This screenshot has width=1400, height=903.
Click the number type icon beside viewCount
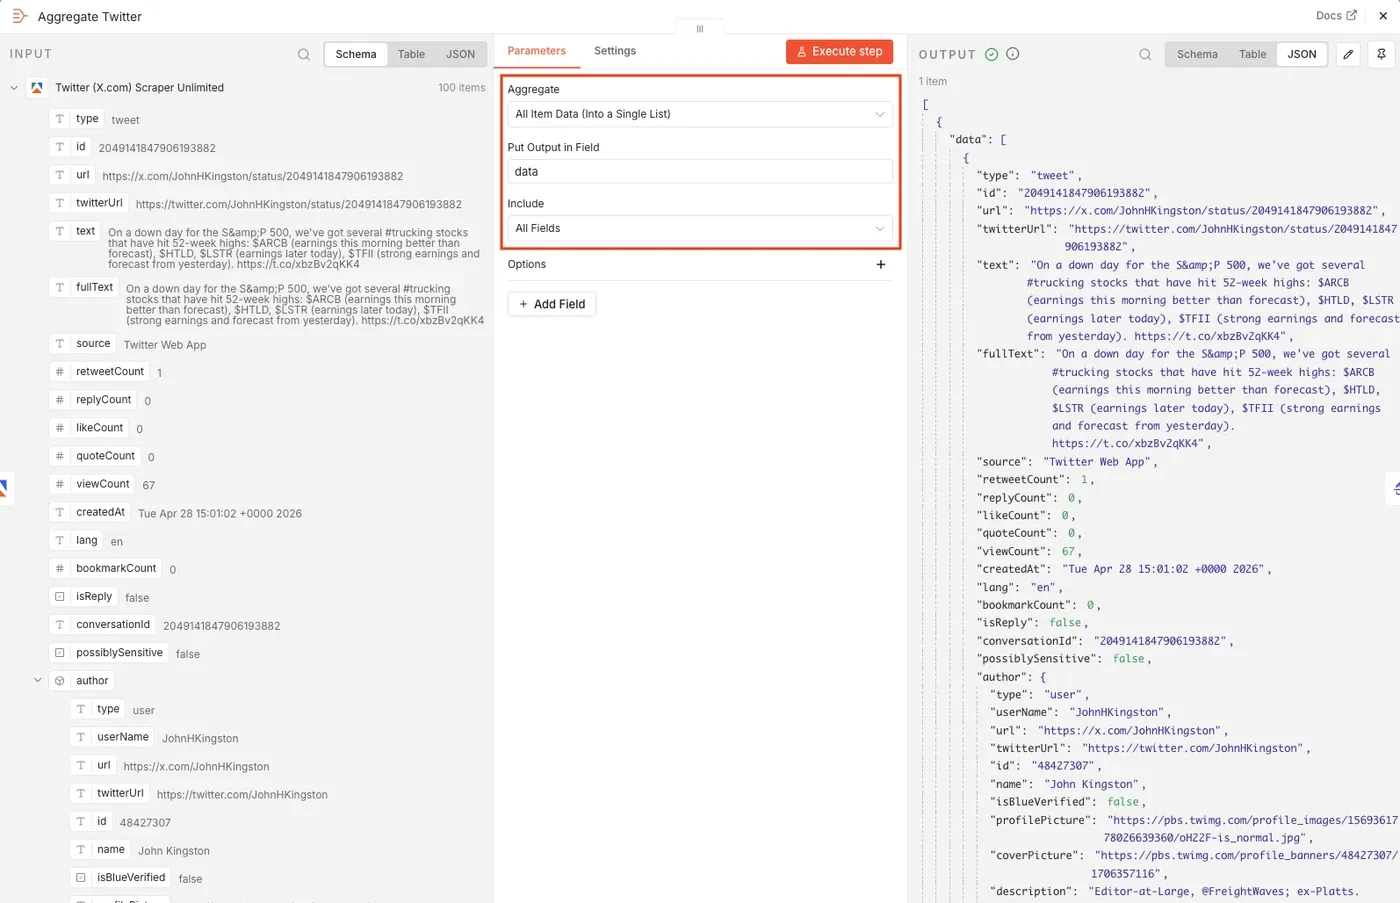[x=60, y=484]
